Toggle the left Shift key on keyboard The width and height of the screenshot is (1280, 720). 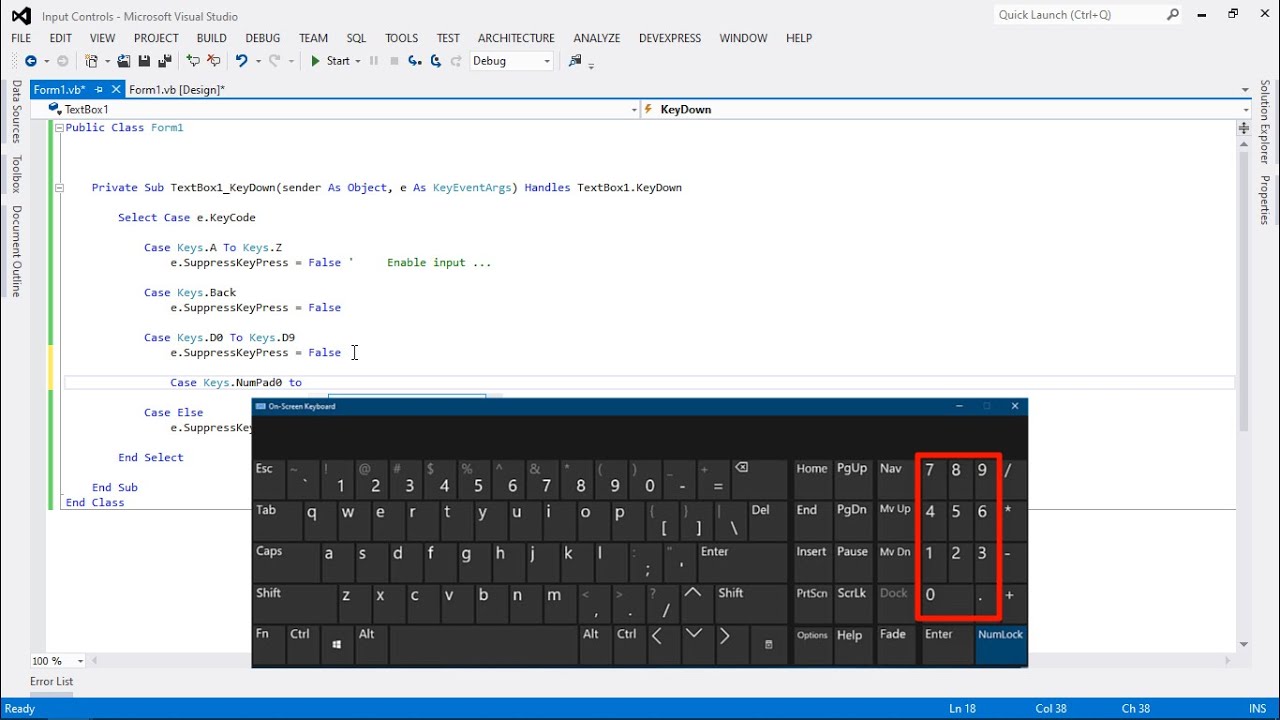(294, 603)
